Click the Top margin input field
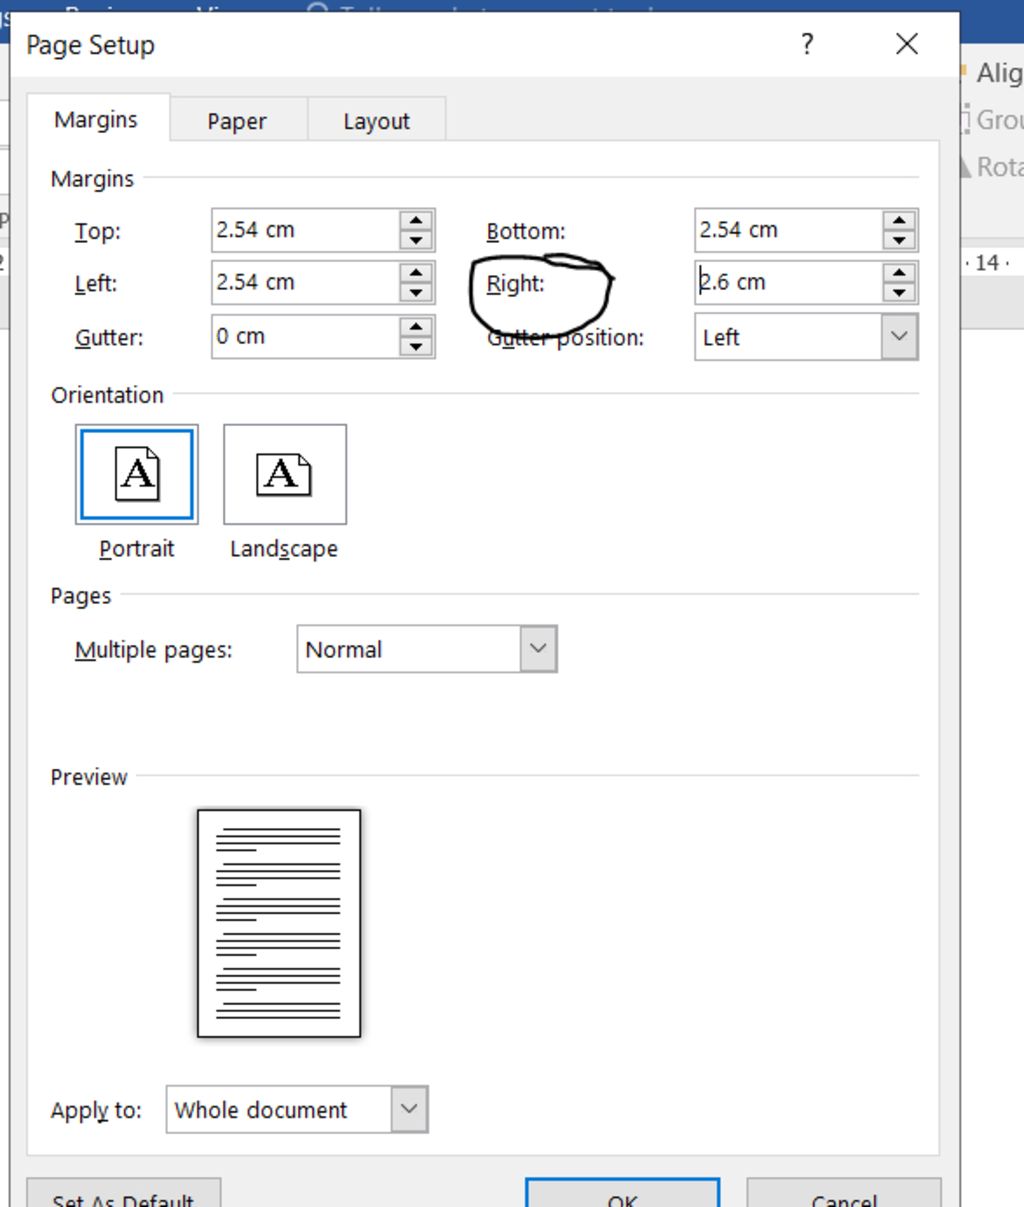Screen dimensions: 1024x1207 (306, 230)
